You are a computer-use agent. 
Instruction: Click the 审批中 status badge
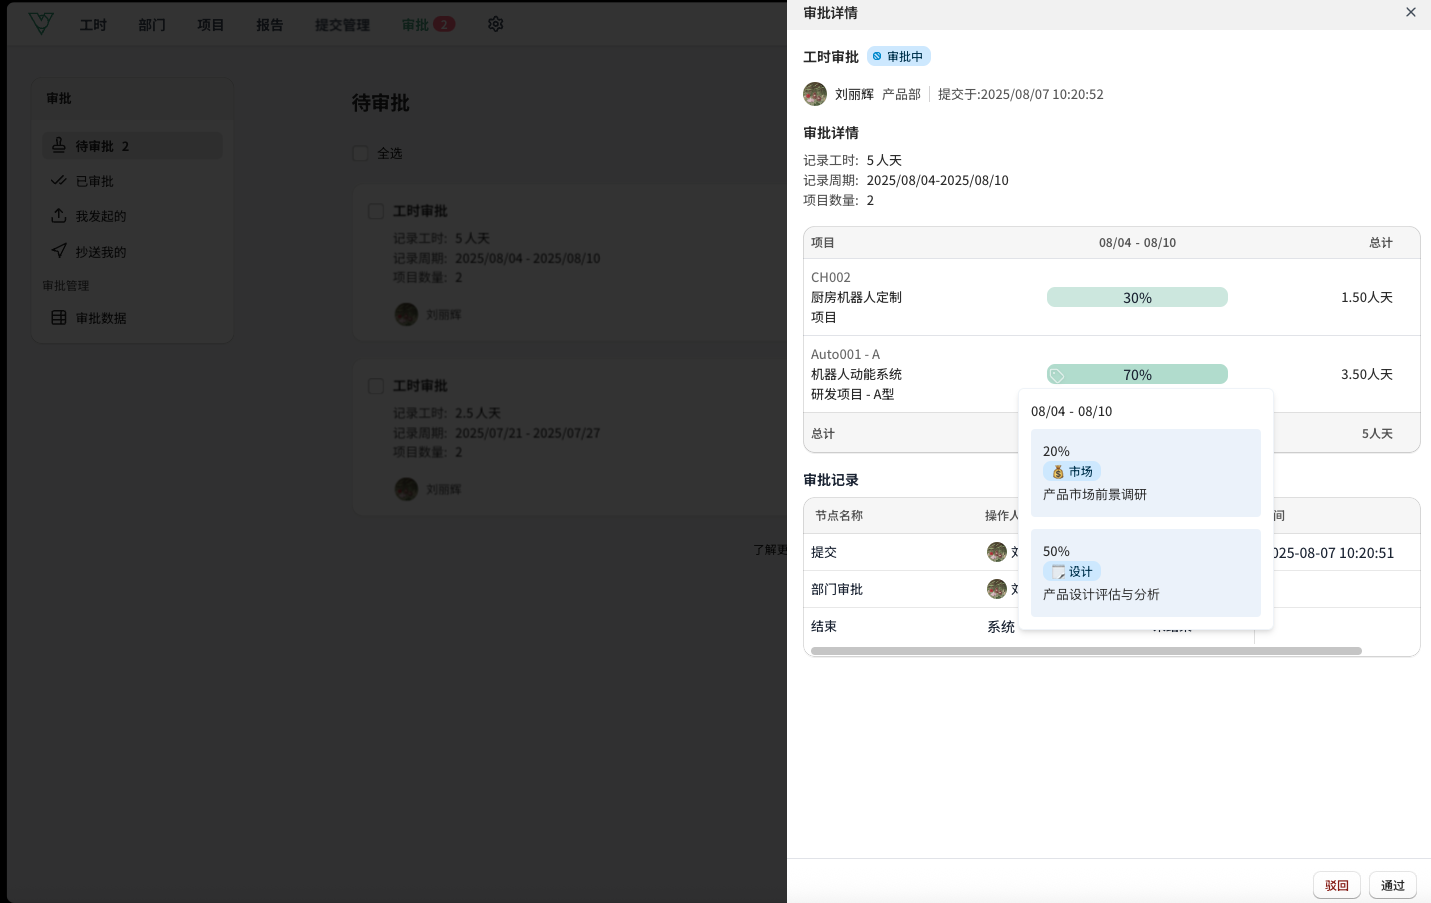[898, 57]
